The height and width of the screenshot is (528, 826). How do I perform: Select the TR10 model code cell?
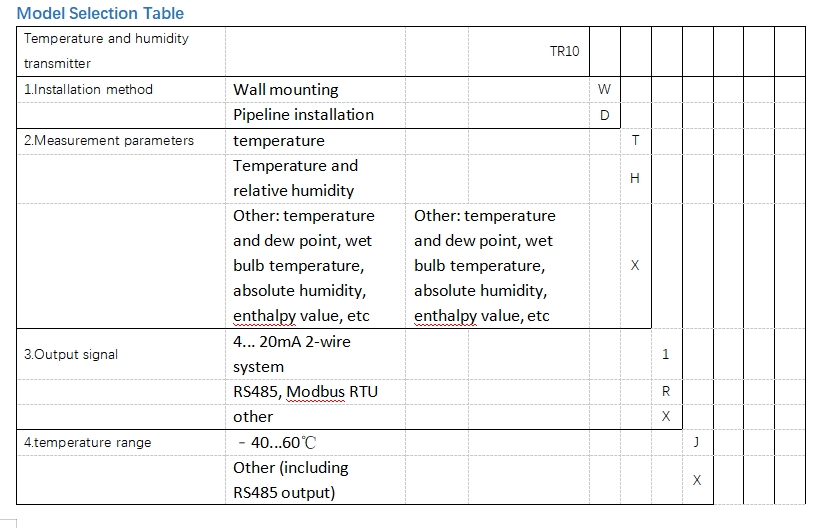coord(564,51)
